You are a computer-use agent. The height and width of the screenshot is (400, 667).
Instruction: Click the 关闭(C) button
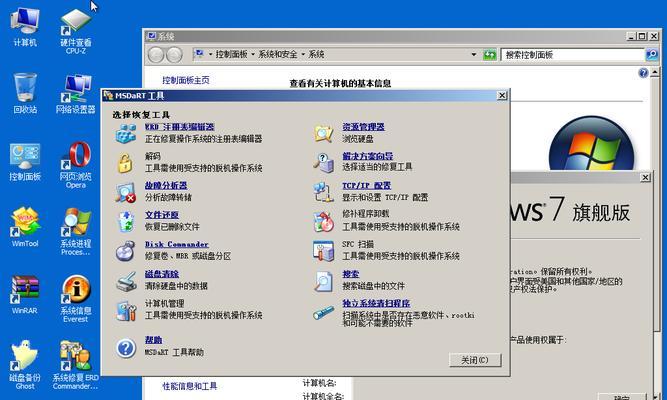[475, 360]
